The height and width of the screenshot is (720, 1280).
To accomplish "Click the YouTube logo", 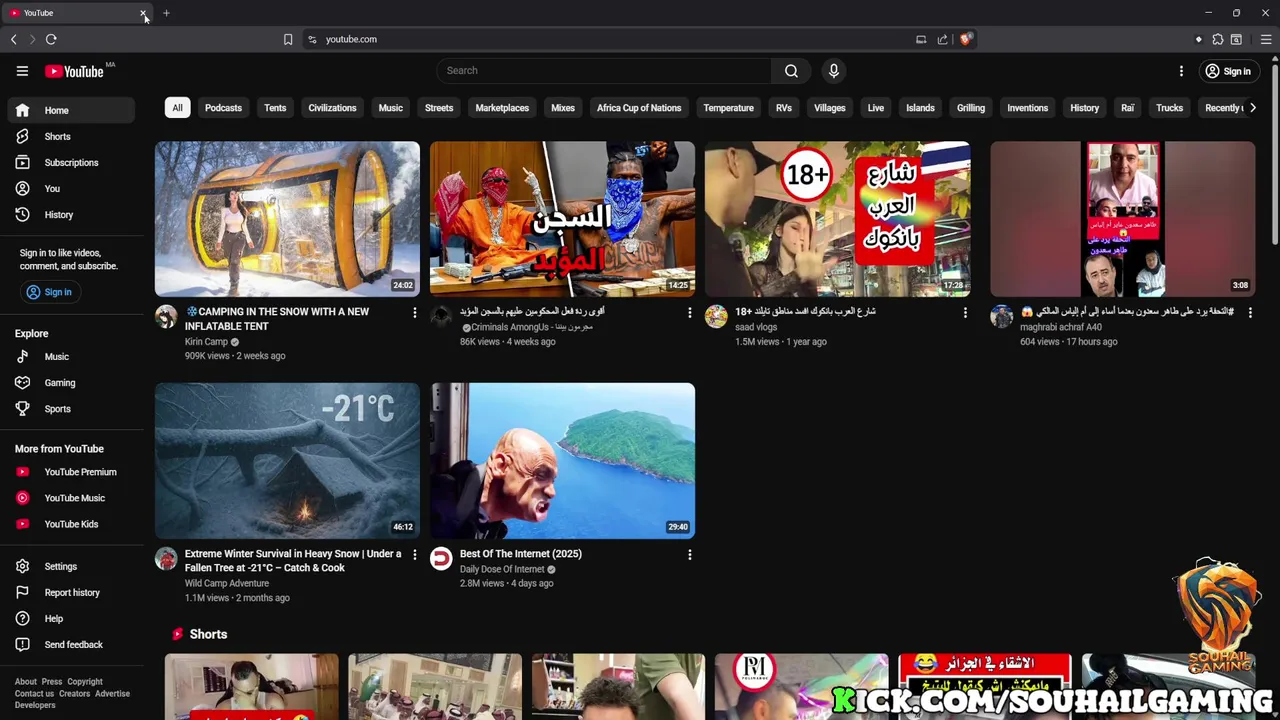I will point(74,71).
